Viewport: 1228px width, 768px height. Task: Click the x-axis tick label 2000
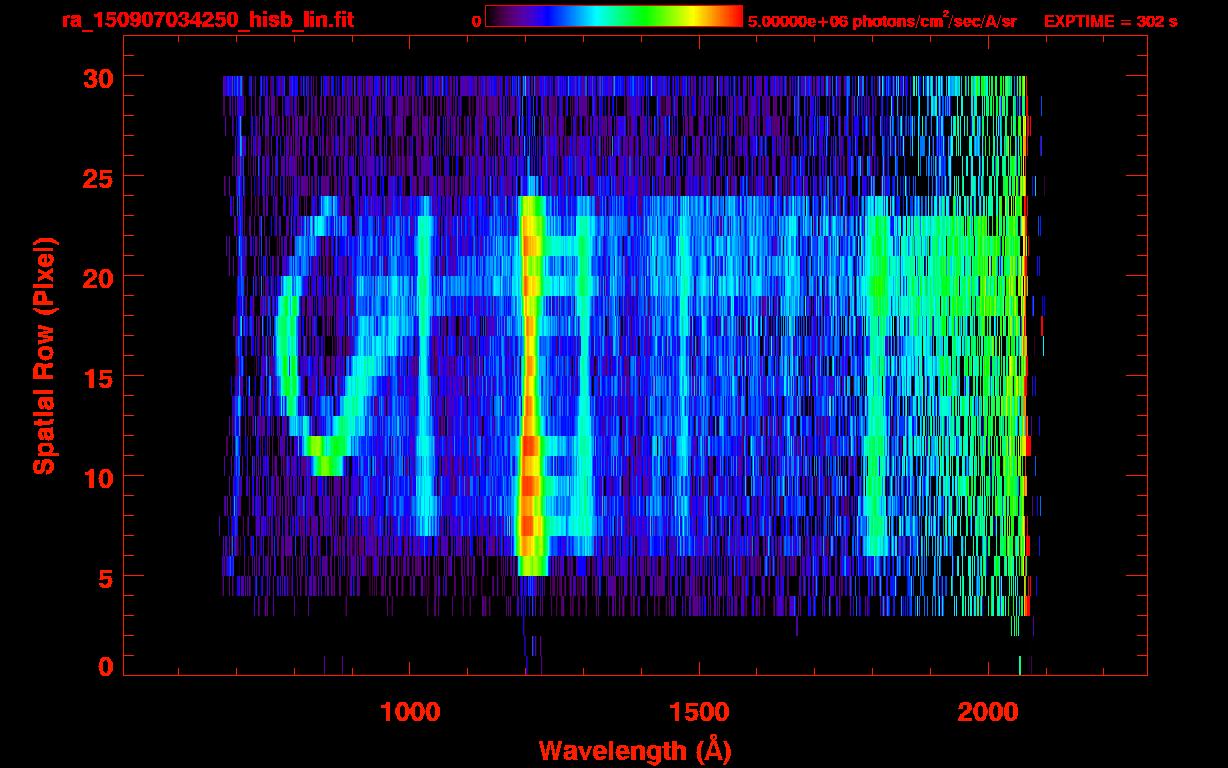pos(987,711)
